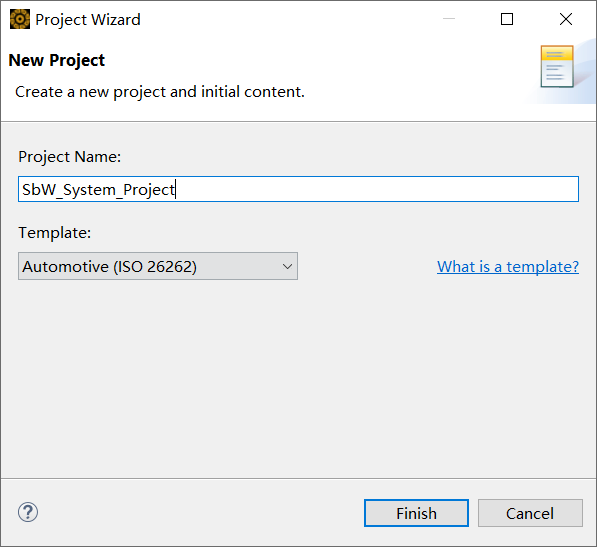Image resolution: width=597 pixels, height=547 pixels.
Task: Confirm with the Finish button
Action: tap(417, 513)
